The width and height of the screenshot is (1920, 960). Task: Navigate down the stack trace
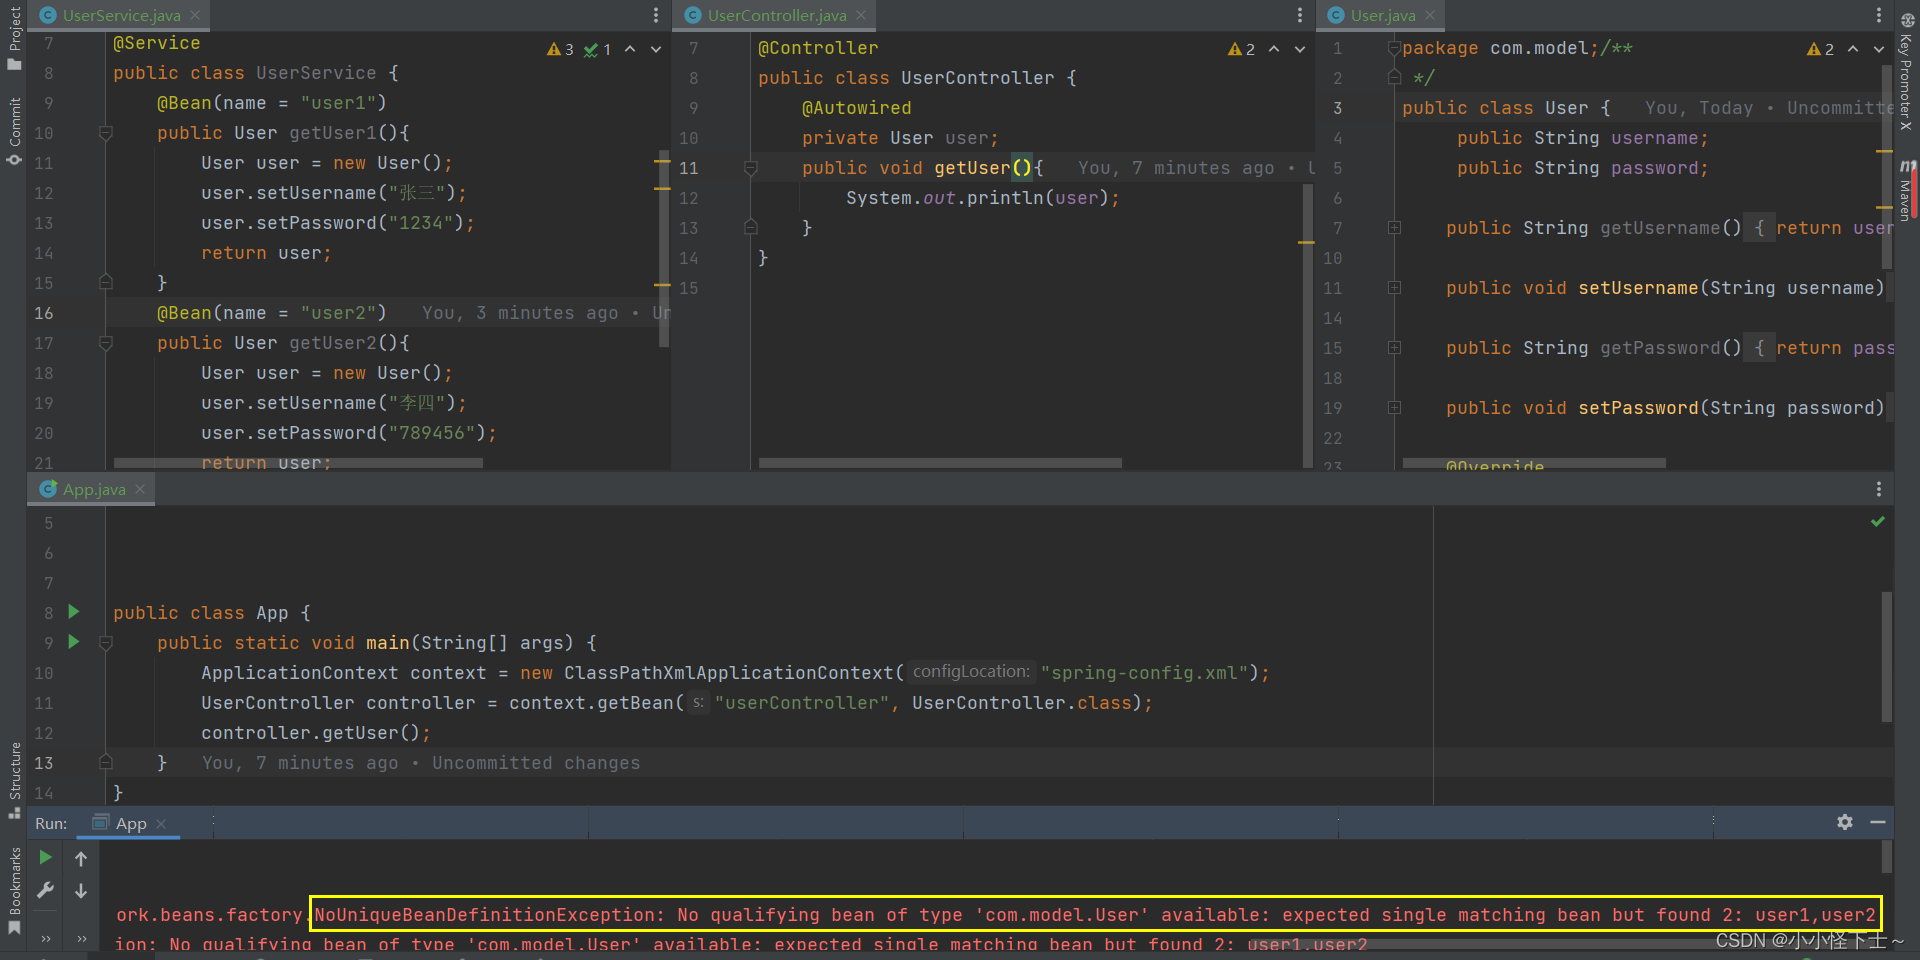coord(81,890)
